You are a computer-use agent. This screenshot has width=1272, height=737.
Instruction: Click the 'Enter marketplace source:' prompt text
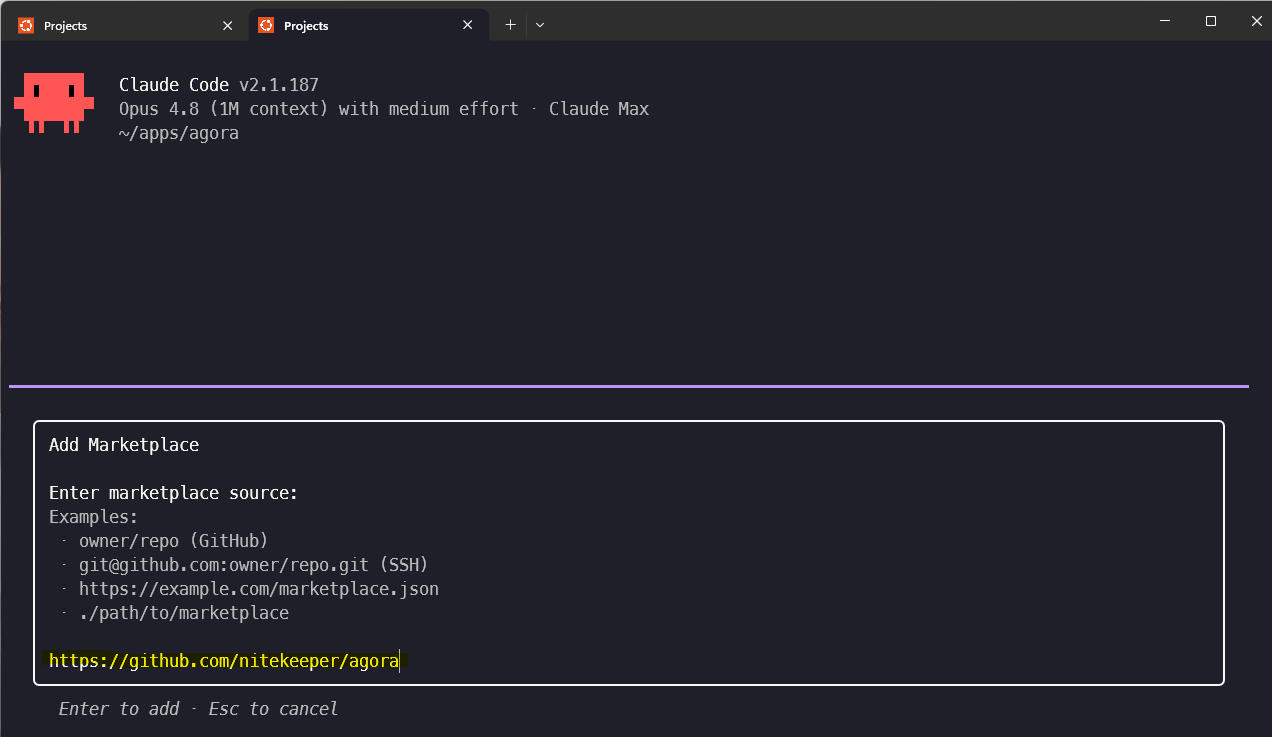(x=174, y=493)
